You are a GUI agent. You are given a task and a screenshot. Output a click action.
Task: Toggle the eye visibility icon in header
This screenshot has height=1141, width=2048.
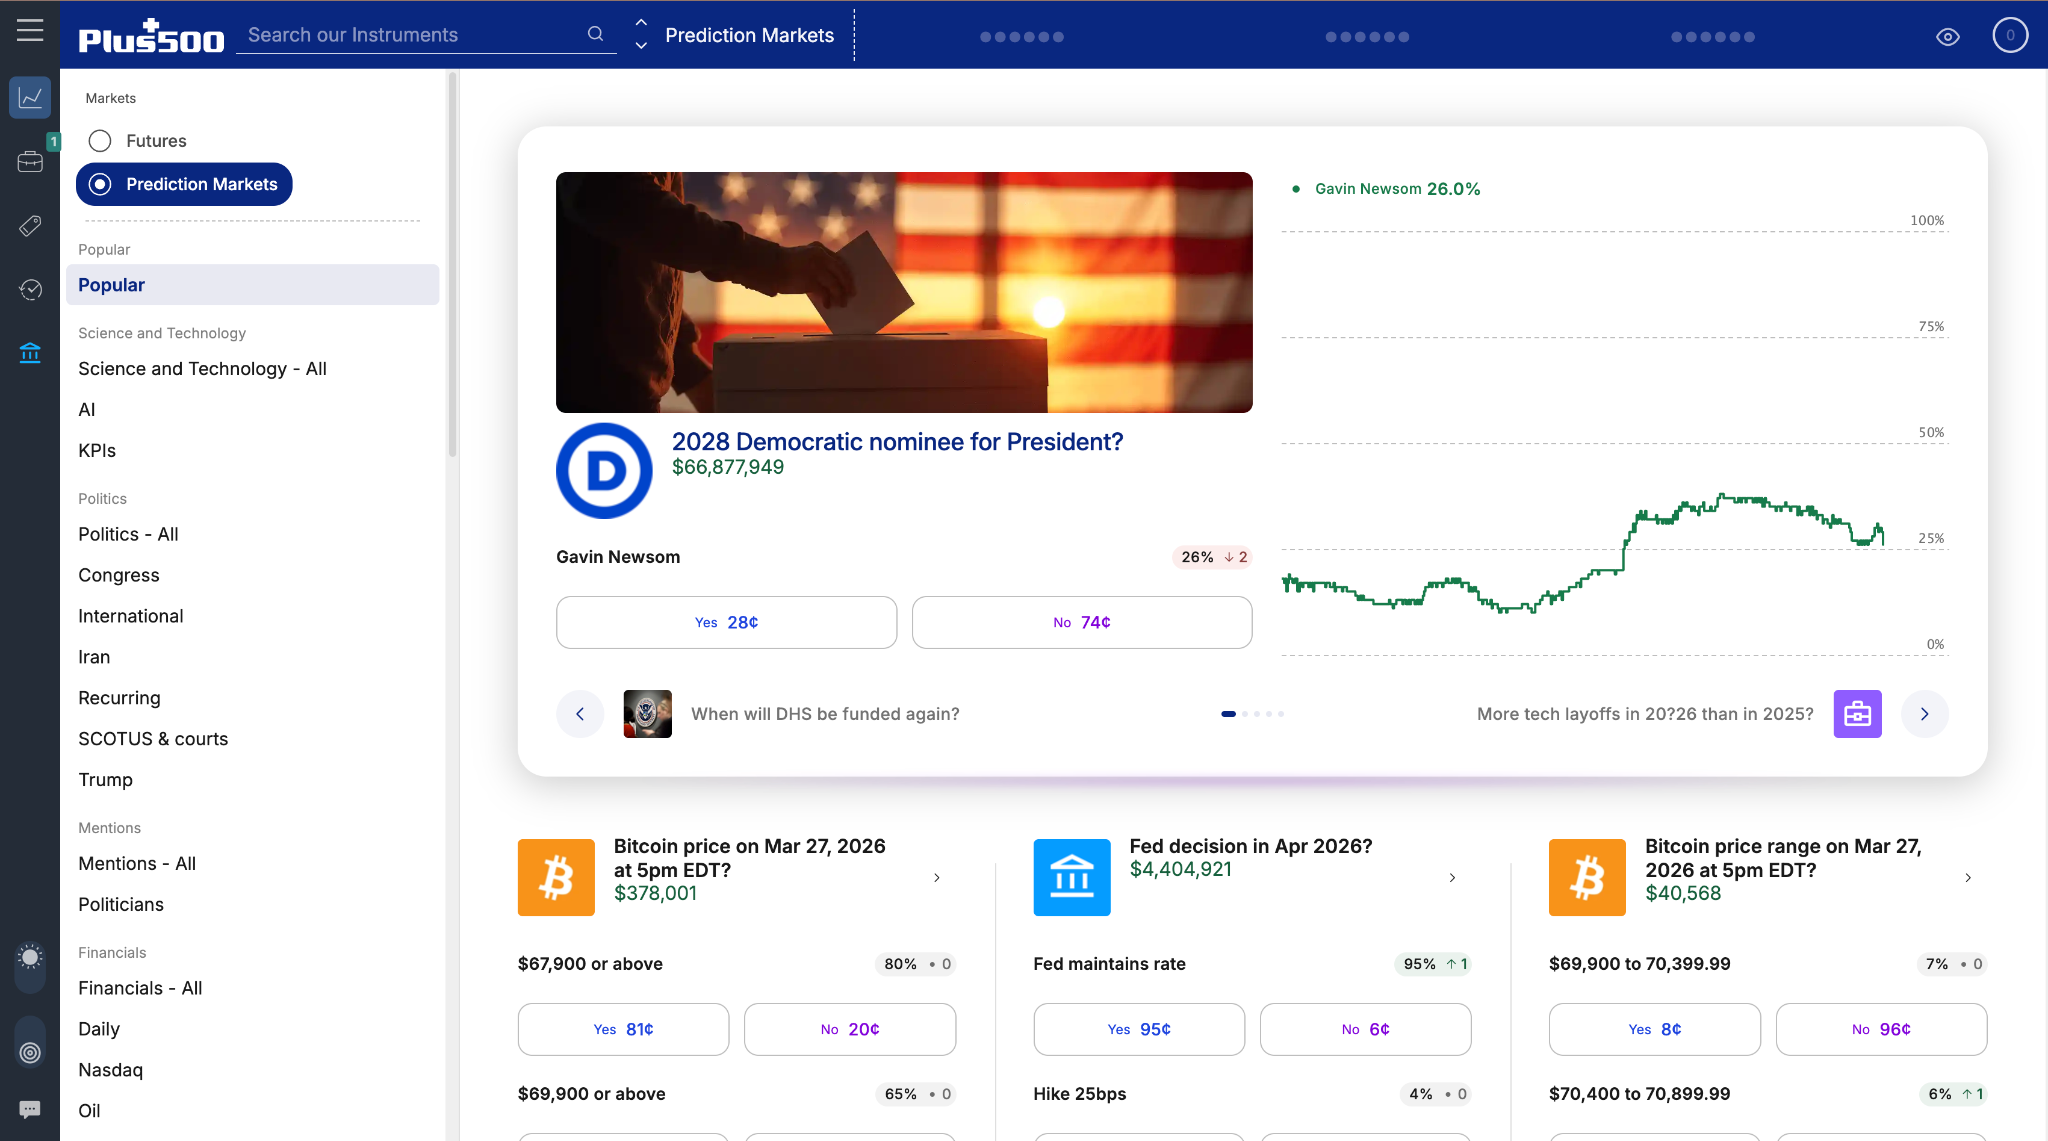coord(1947,37)
